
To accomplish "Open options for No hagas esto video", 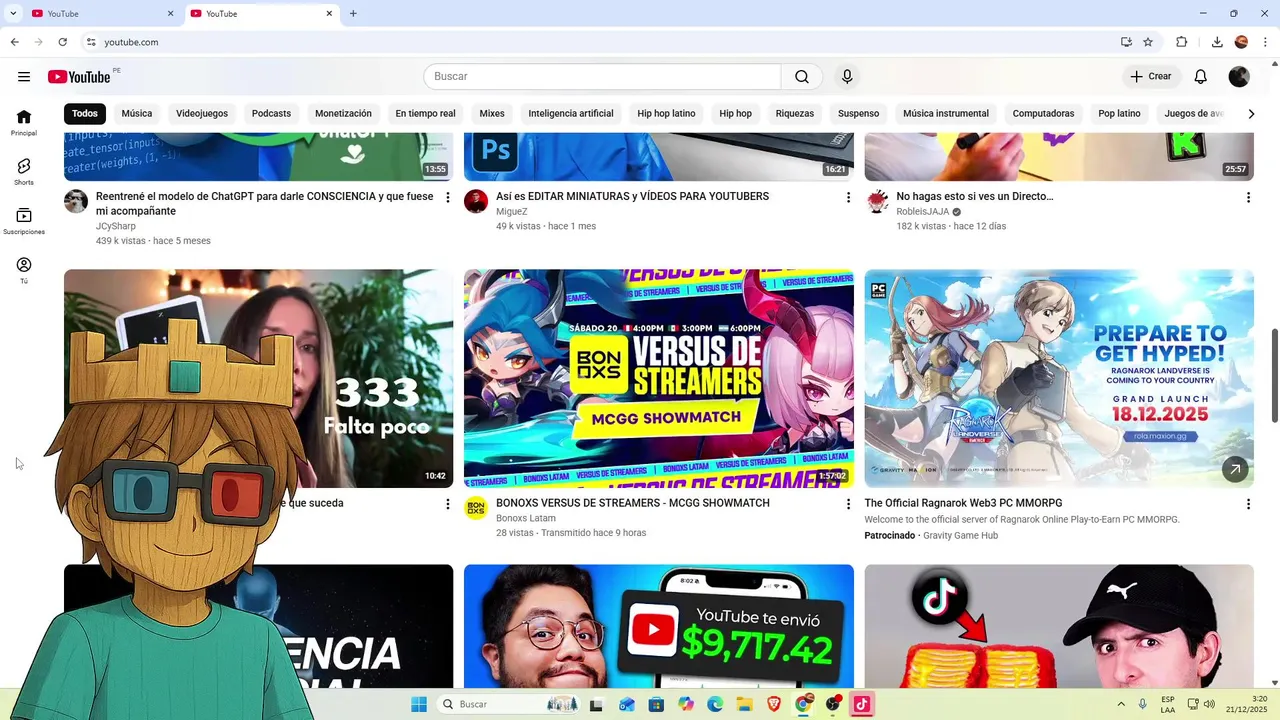I will (1248, 198).
